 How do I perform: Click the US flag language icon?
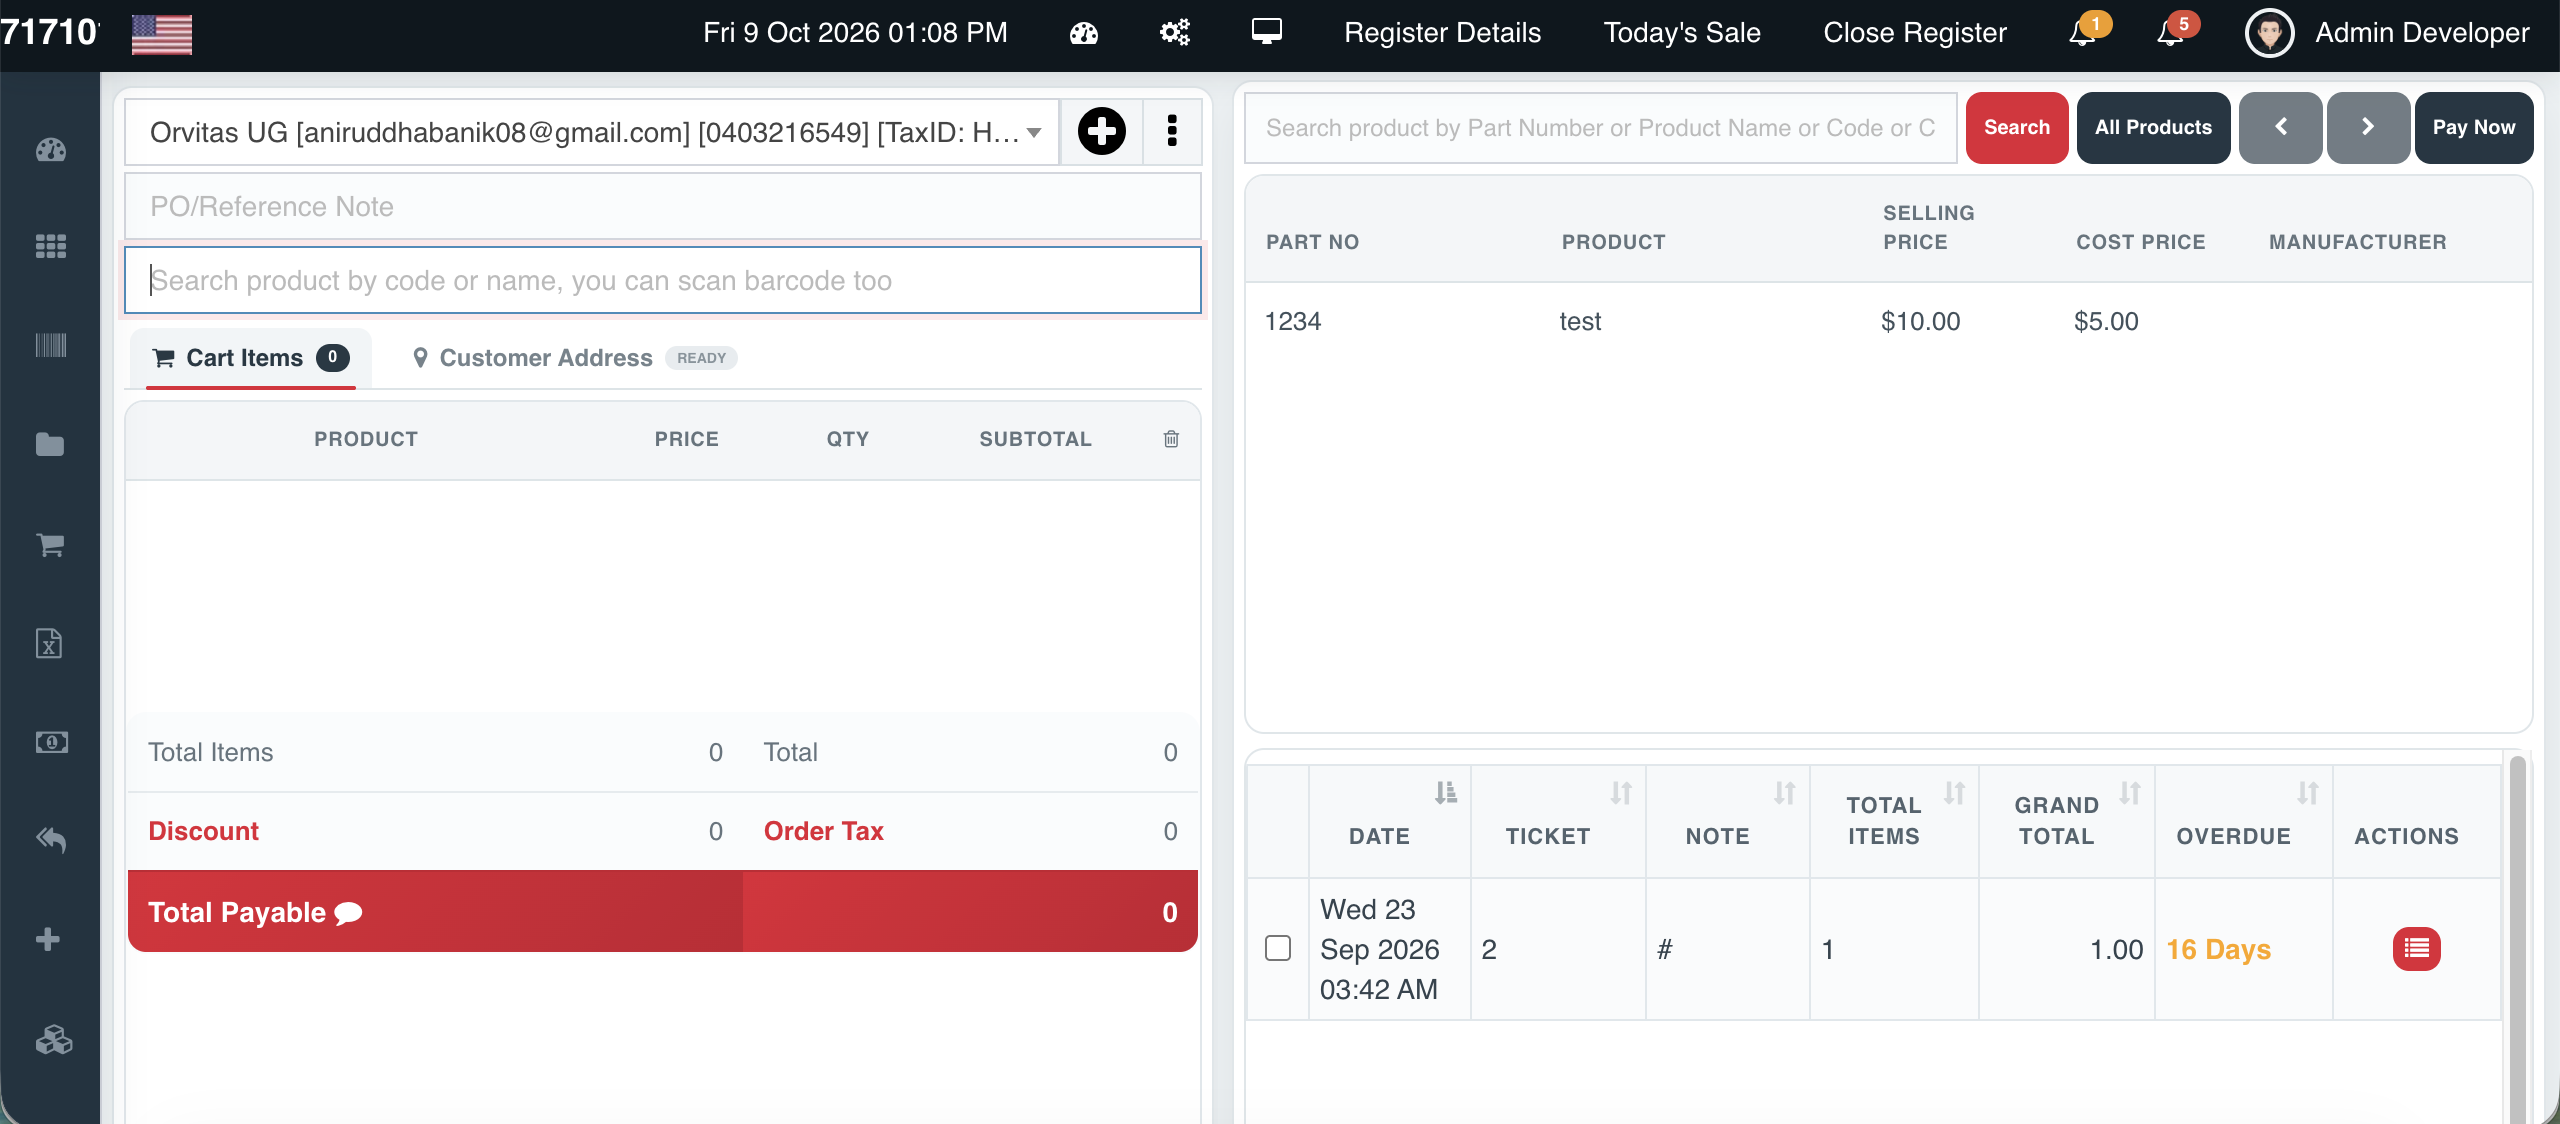162,34
